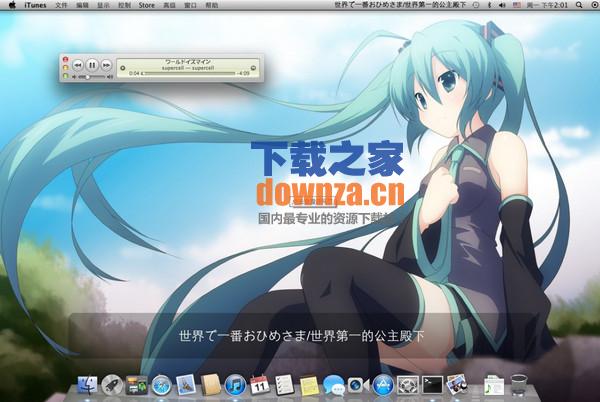Open the Apple menu
The width and height of the screenshot is (600, 402).
[x=12, y=5]
